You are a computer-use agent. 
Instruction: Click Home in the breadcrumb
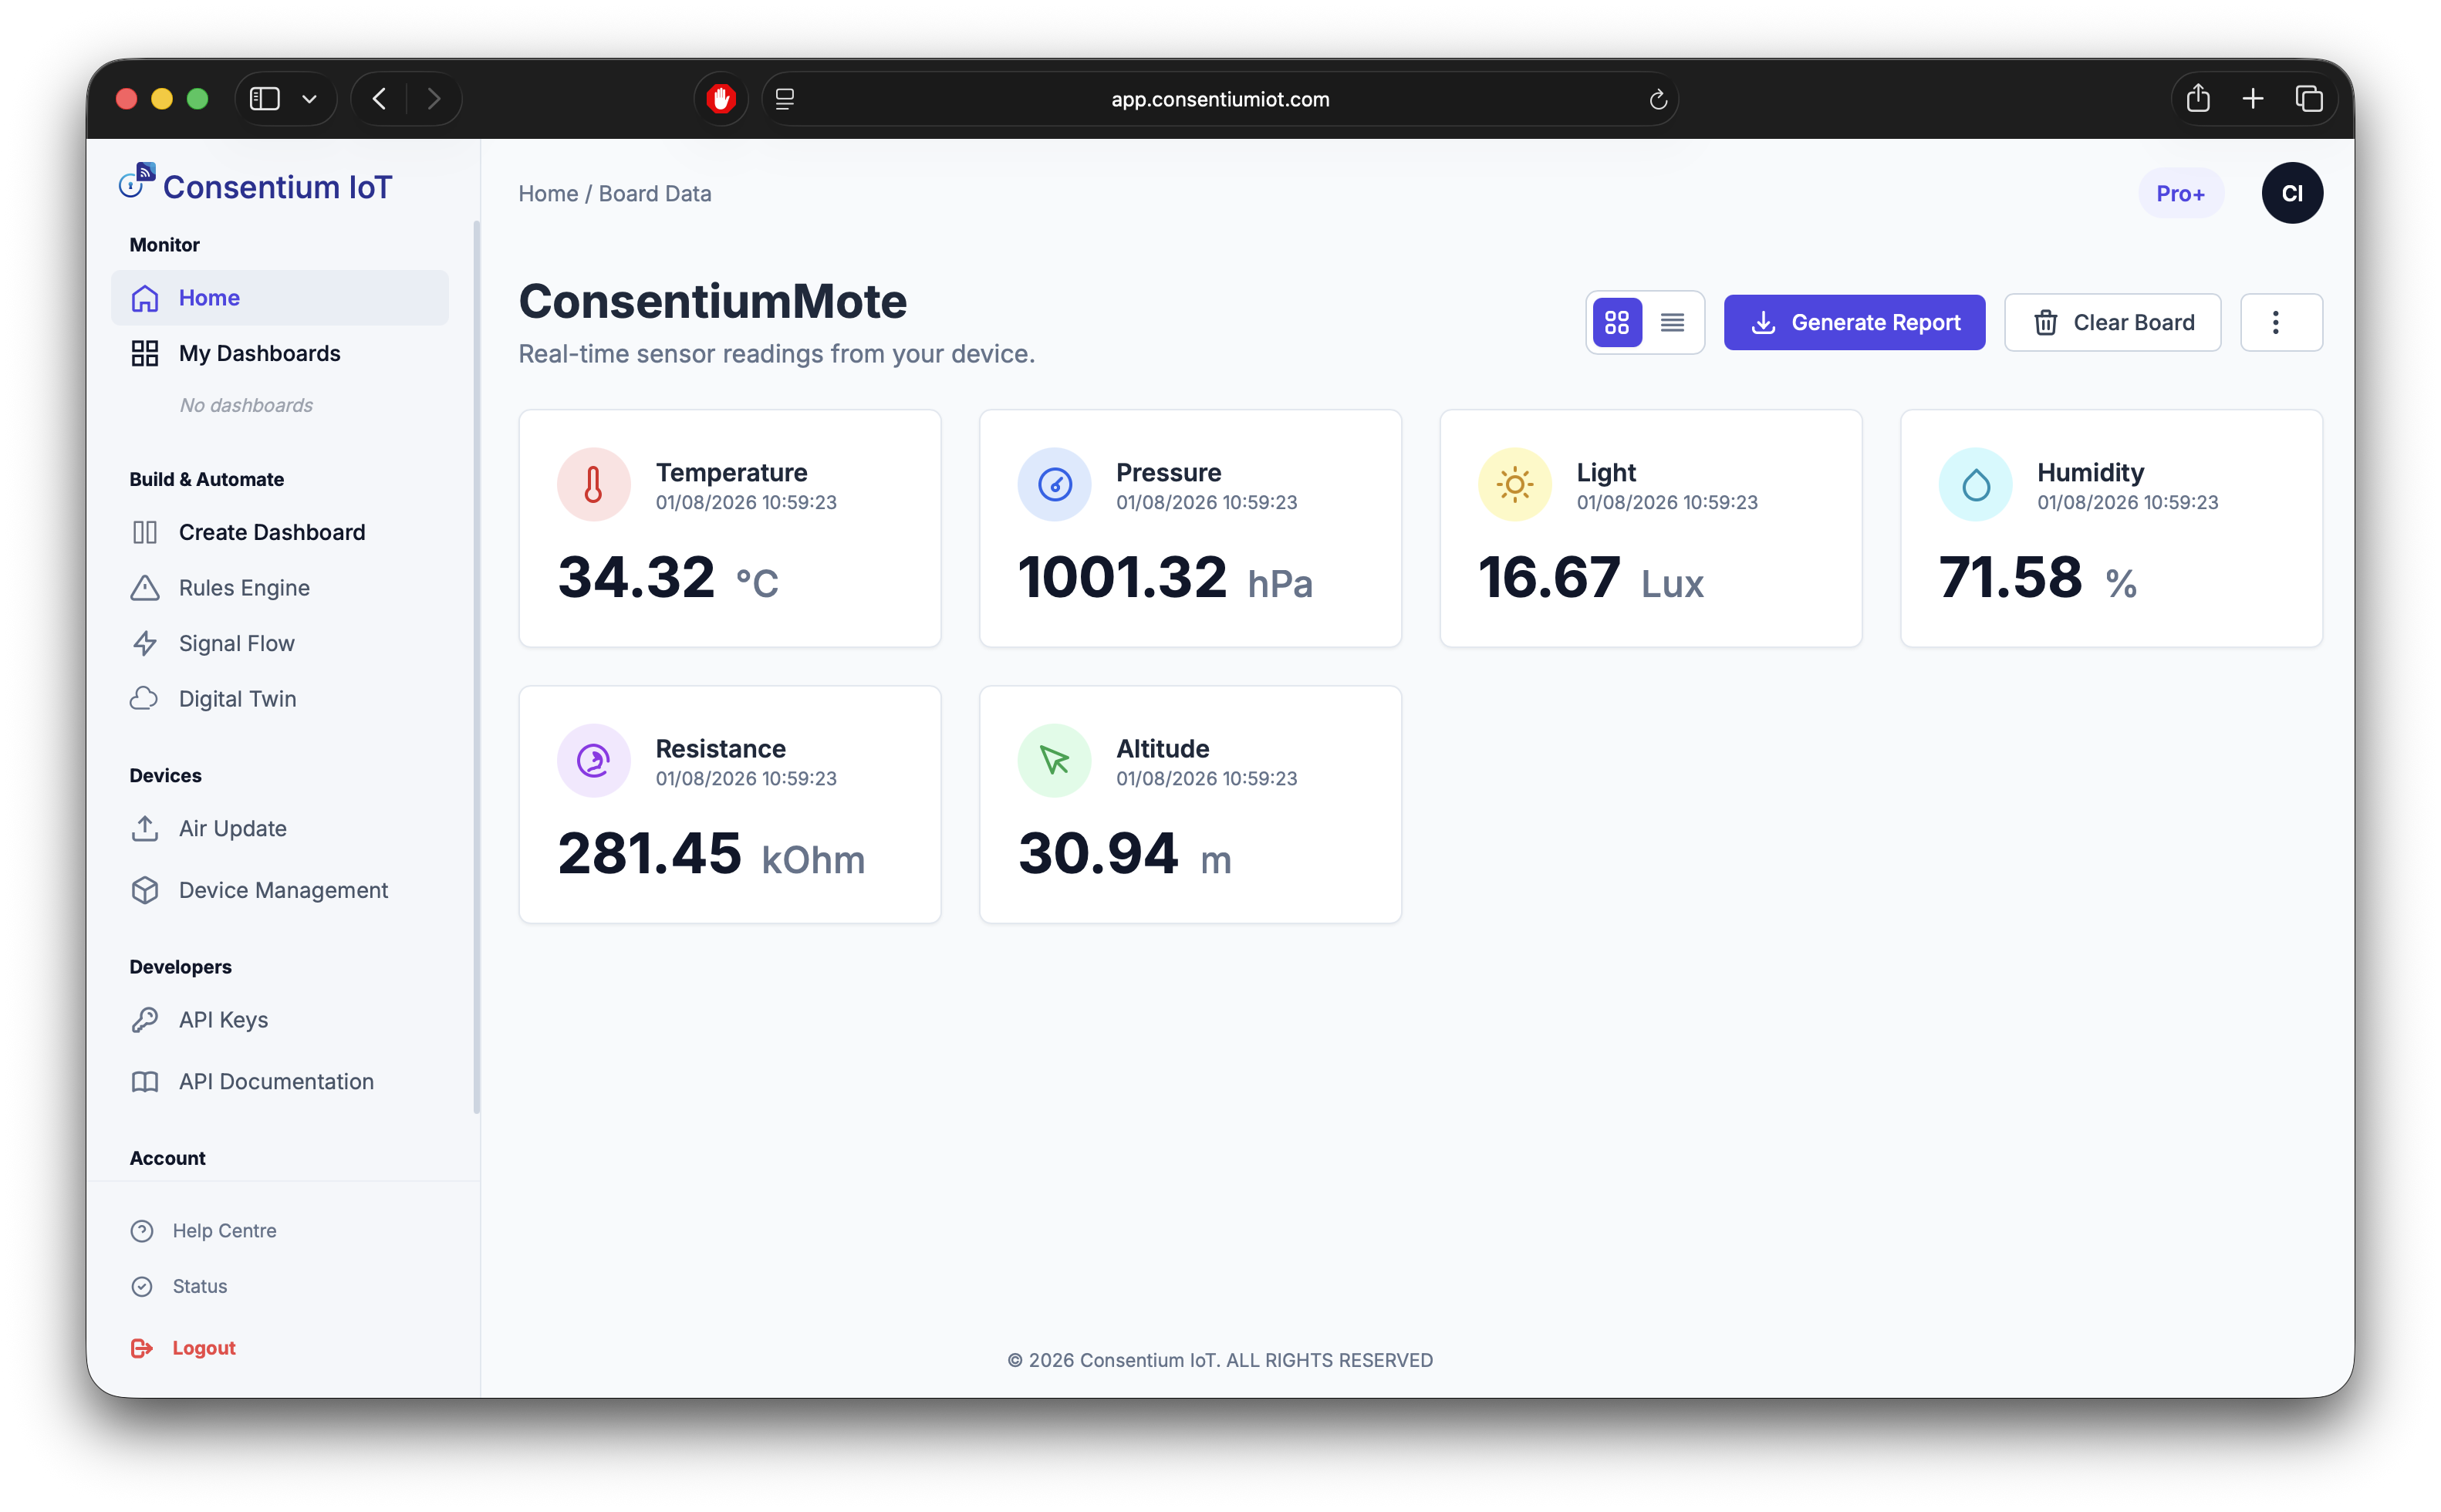click(548, 193)
